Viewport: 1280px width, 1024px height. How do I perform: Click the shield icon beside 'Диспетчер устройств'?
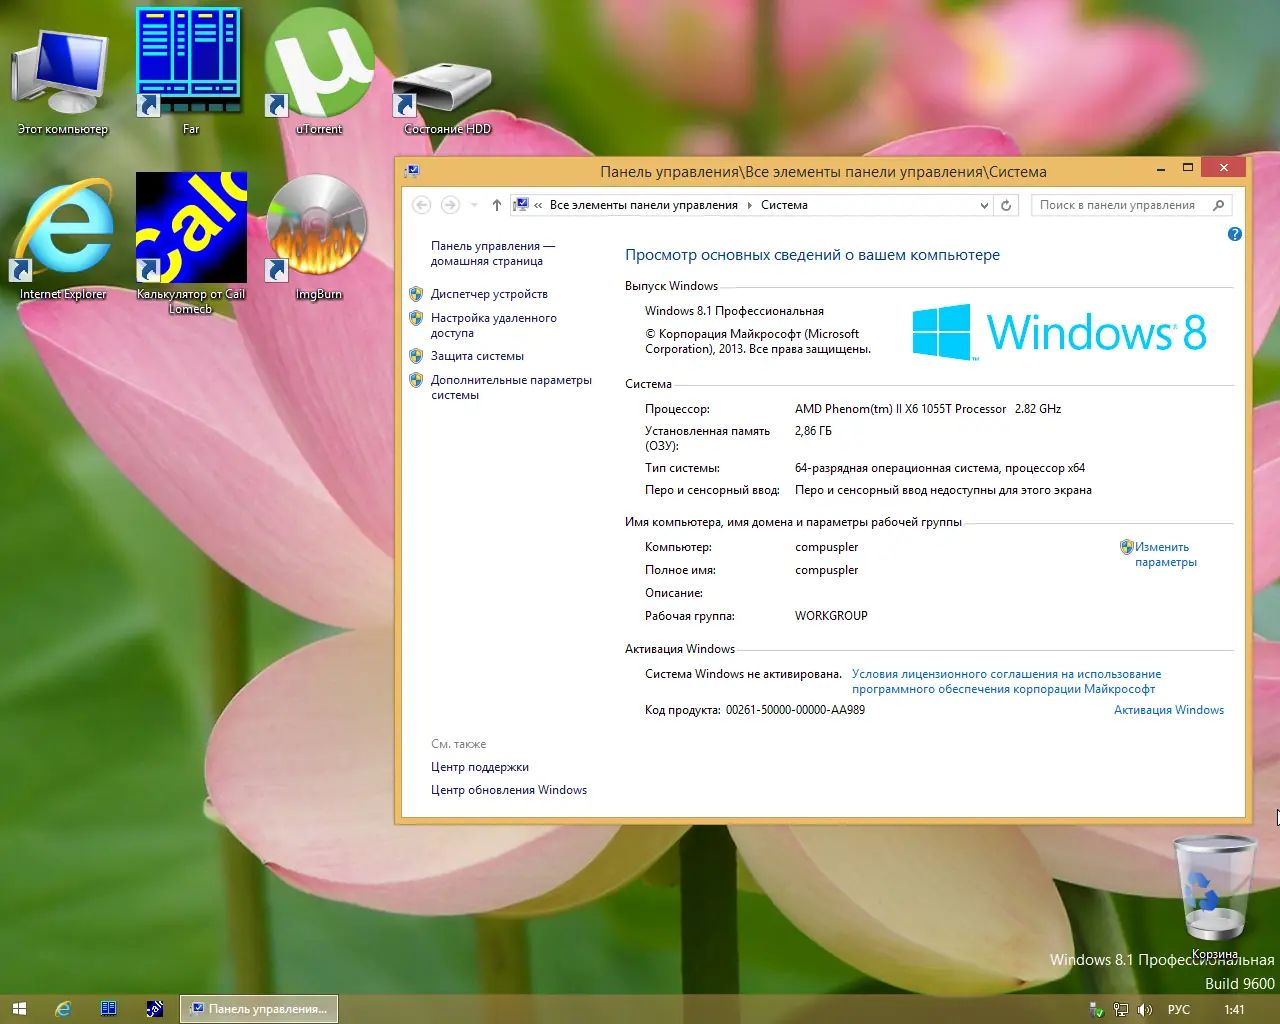point(416,294)
